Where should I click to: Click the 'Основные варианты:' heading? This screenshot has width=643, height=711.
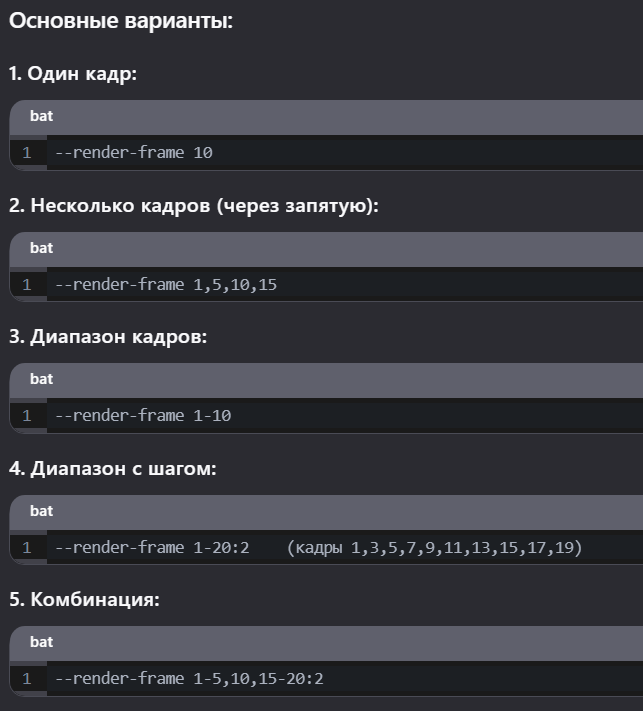pyautogui.click(x=120, y=20)
